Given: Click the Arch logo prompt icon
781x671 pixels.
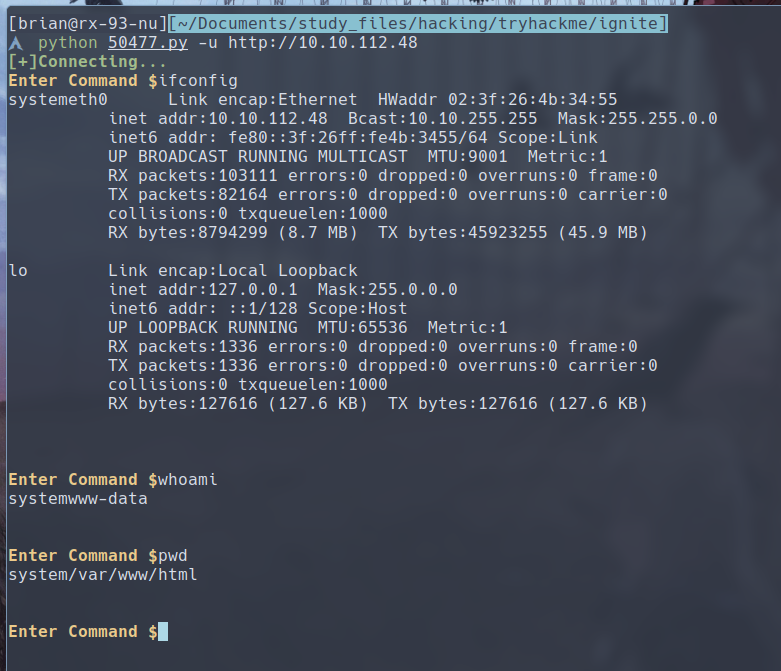Looking at the screenshot, I should pyautogui.click(x=15, y=43).
